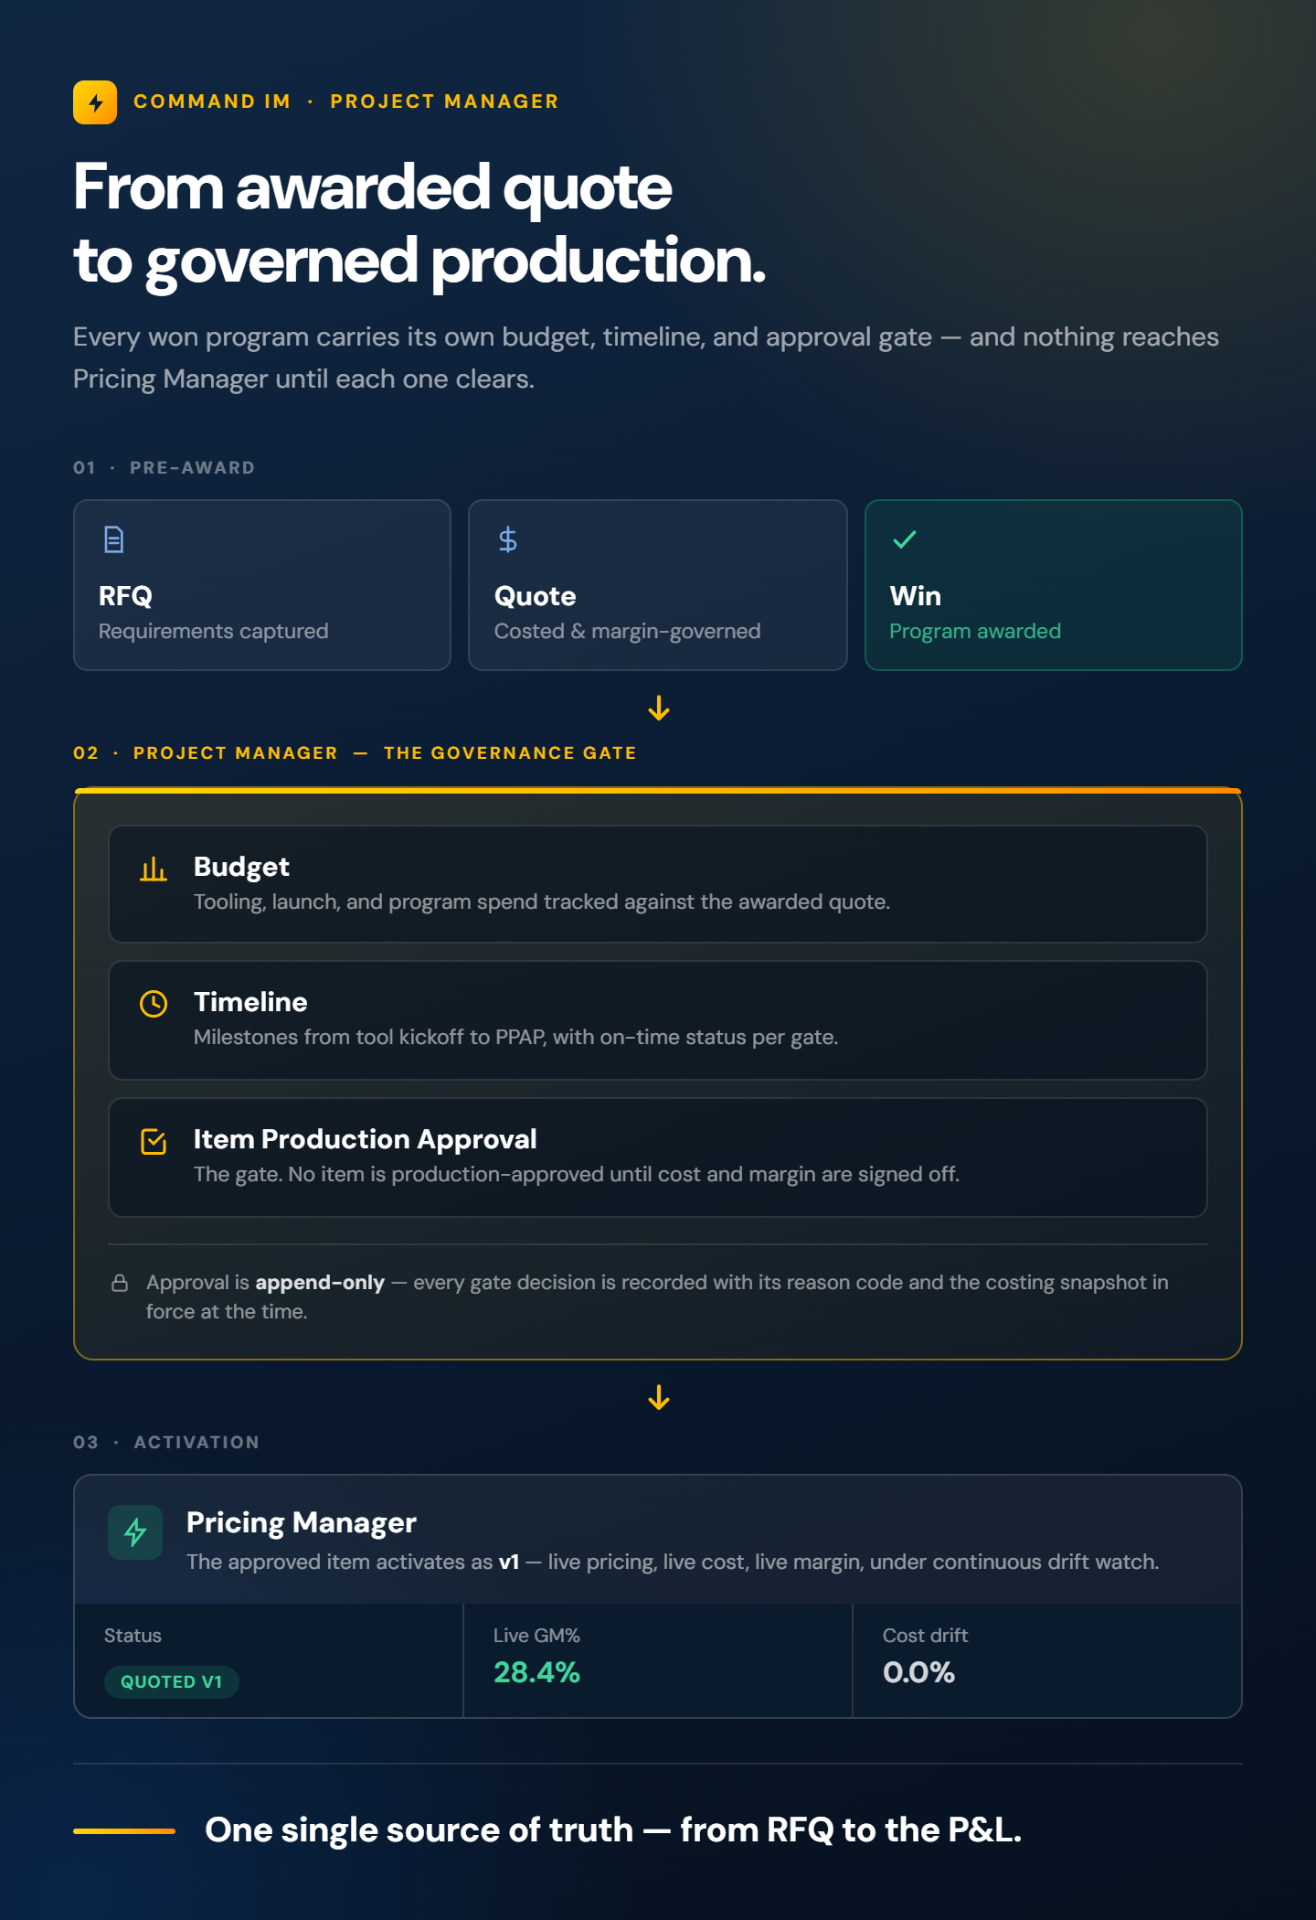This screenshot has height=1920, width=1316.
Task: Click the Quote dollar sign icon
Action: (x=508, y=540)
